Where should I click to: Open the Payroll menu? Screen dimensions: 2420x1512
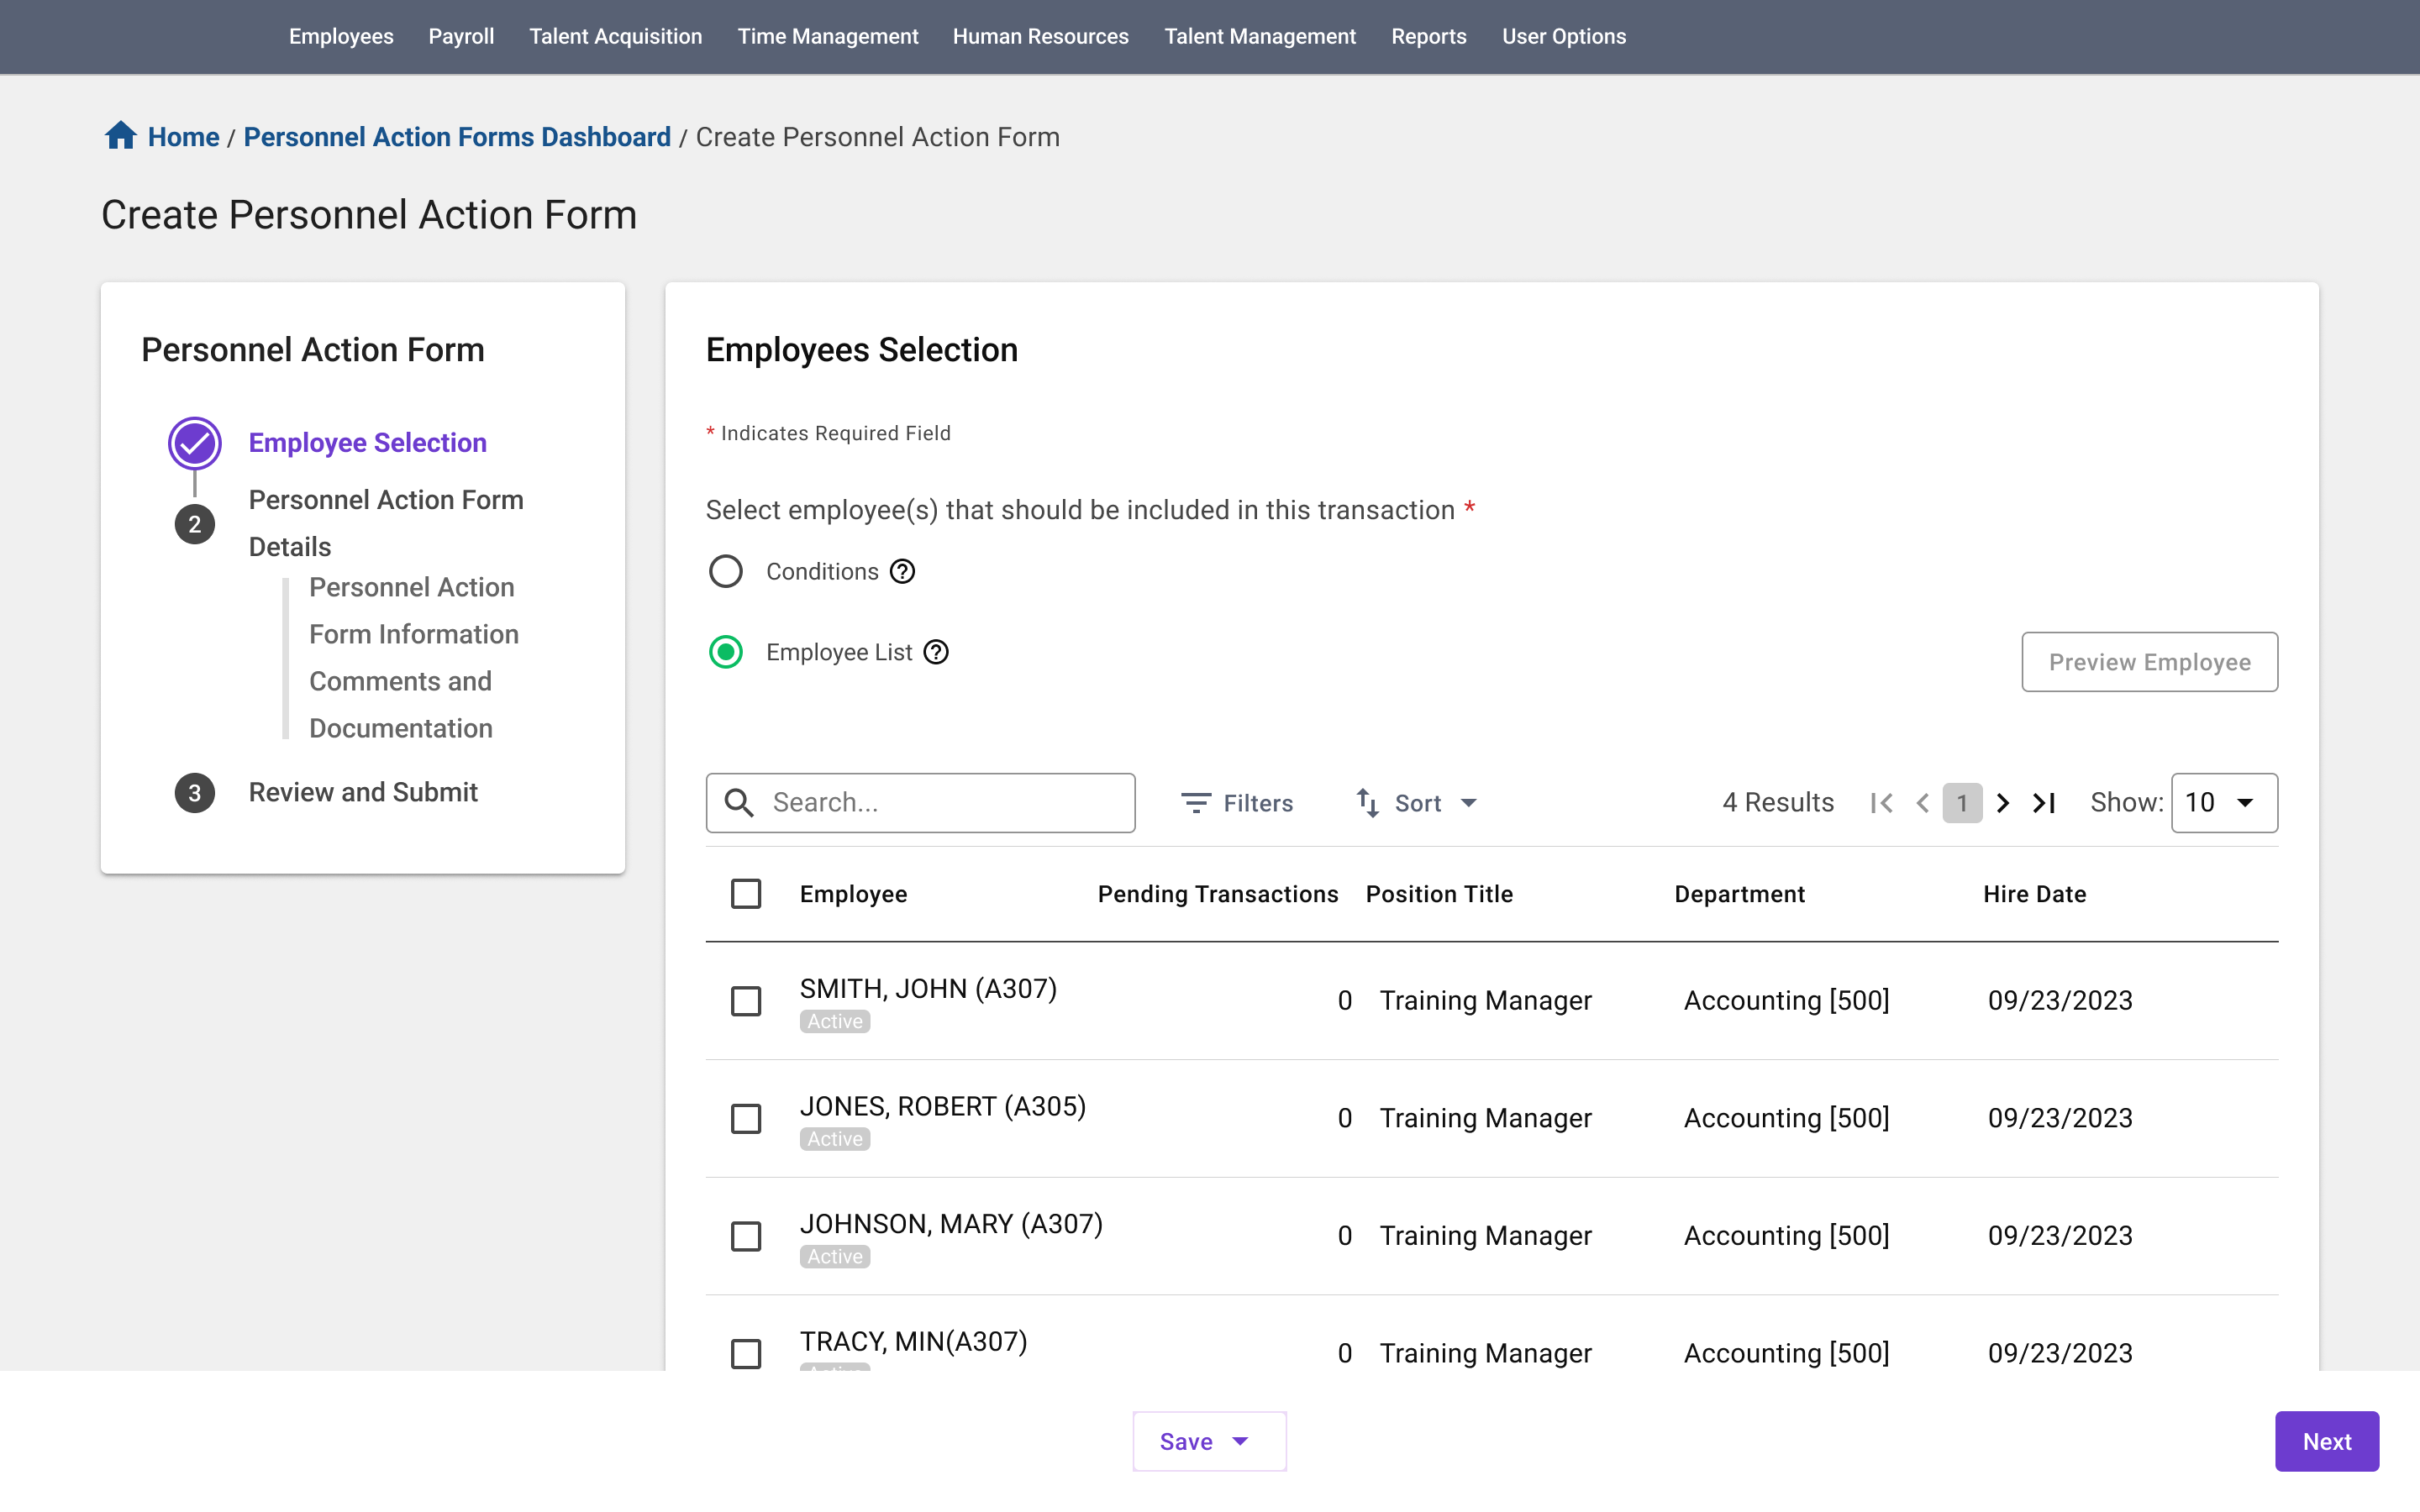pos(461,36)
